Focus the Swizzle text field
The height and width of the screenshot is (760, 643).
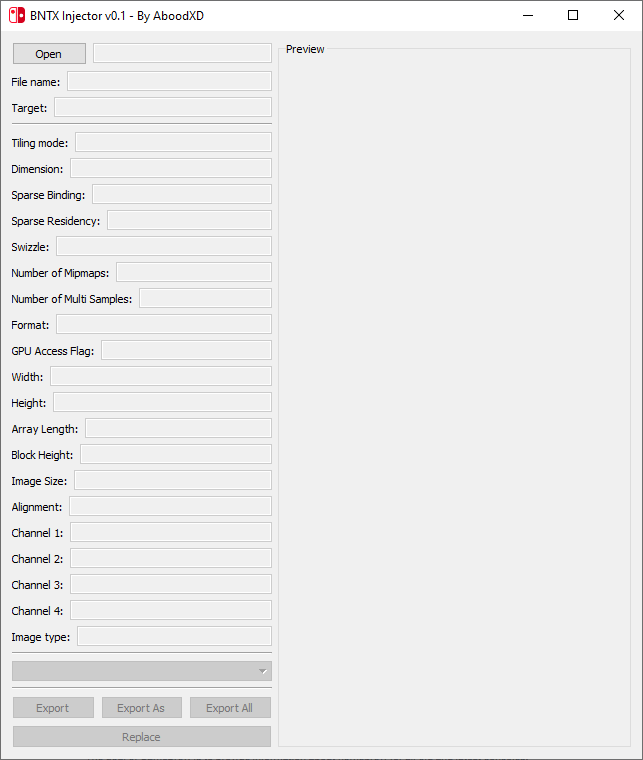click(164, 247)
